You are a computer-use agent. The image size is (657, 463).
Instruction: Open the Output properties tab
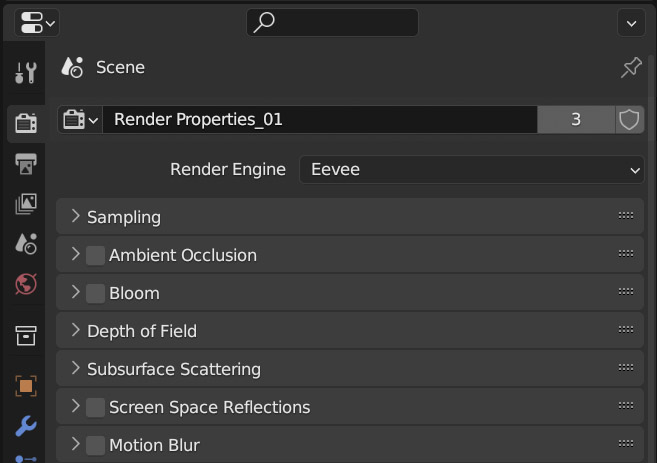click(x=26, y=163)
